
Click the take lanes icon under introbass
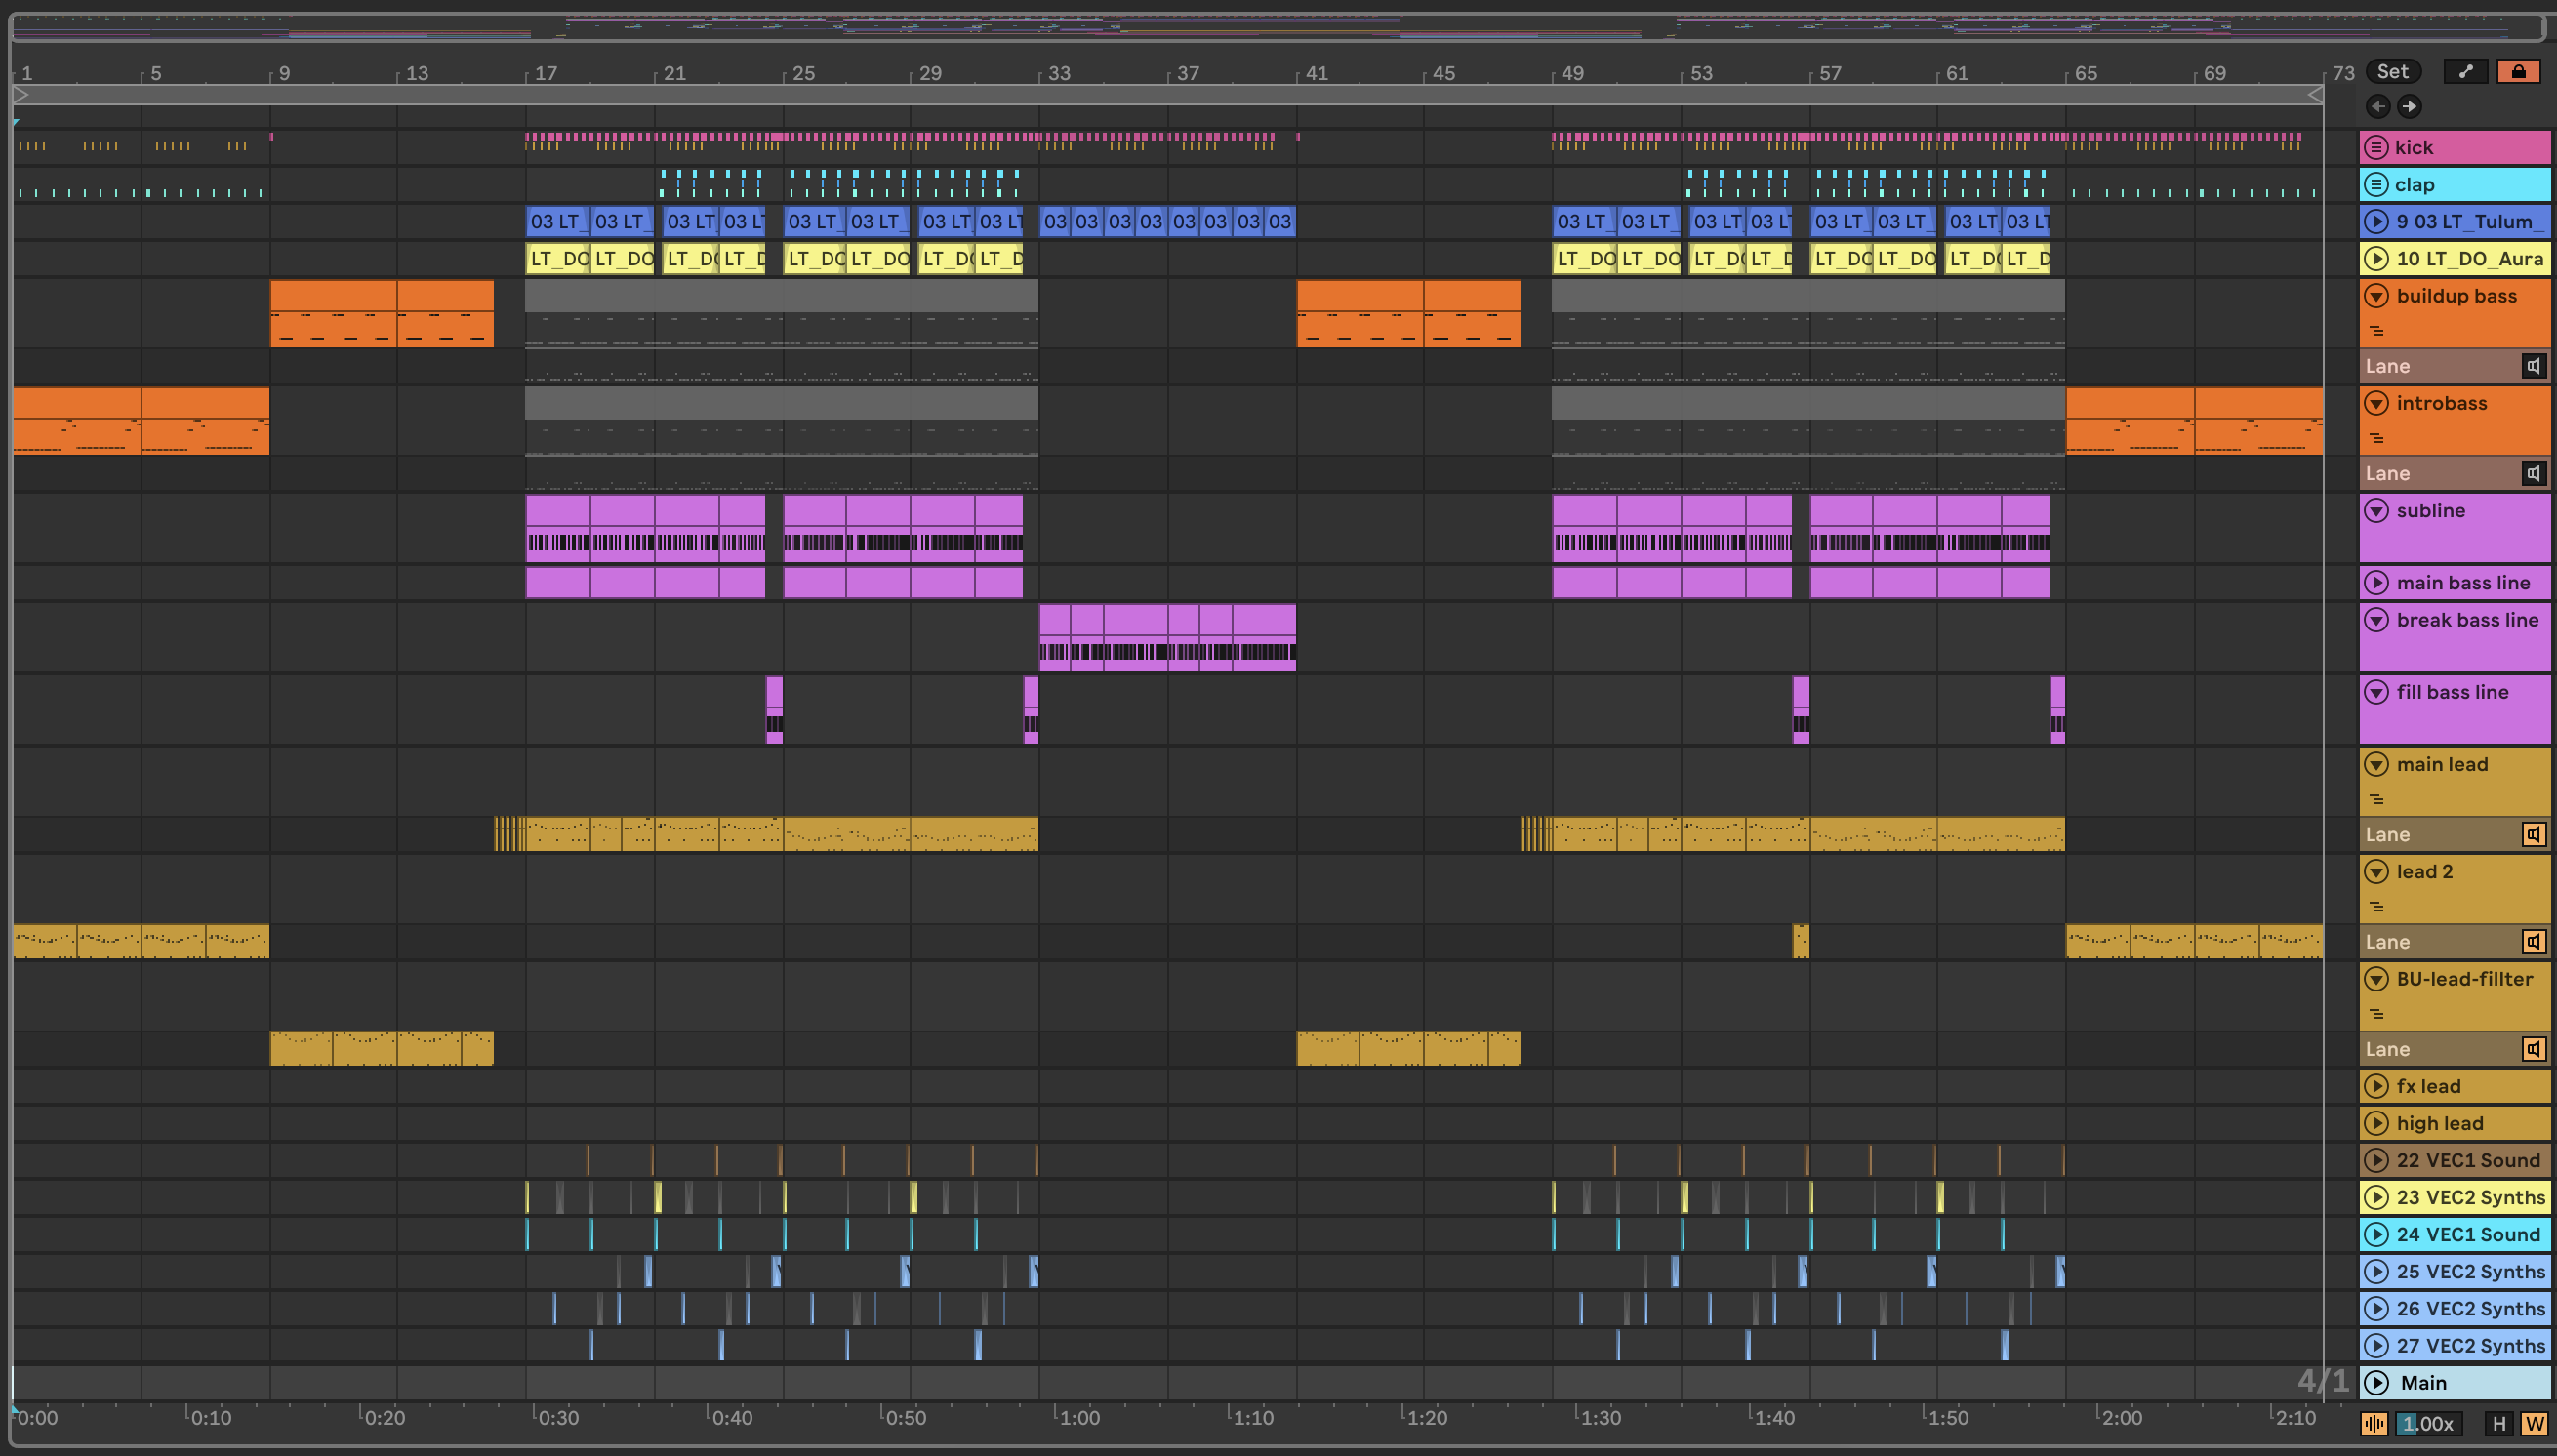(2378, 439)
